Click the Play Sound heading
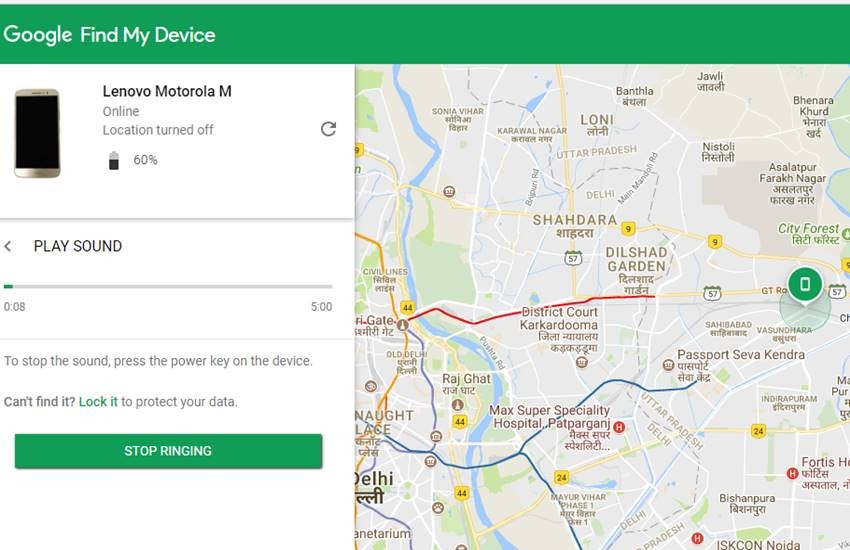The width and height of the screenshot is (850, 550). pyautogui.click(x=78, y=246)
